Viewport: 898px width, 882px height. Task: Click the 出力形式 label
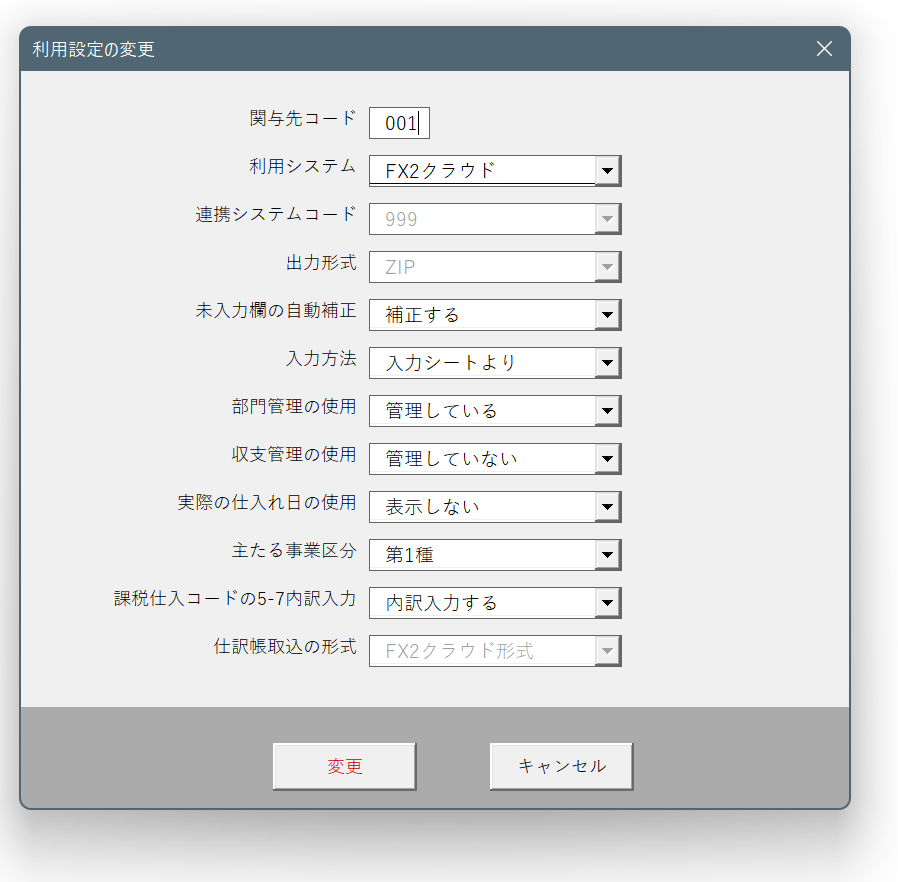321,262
